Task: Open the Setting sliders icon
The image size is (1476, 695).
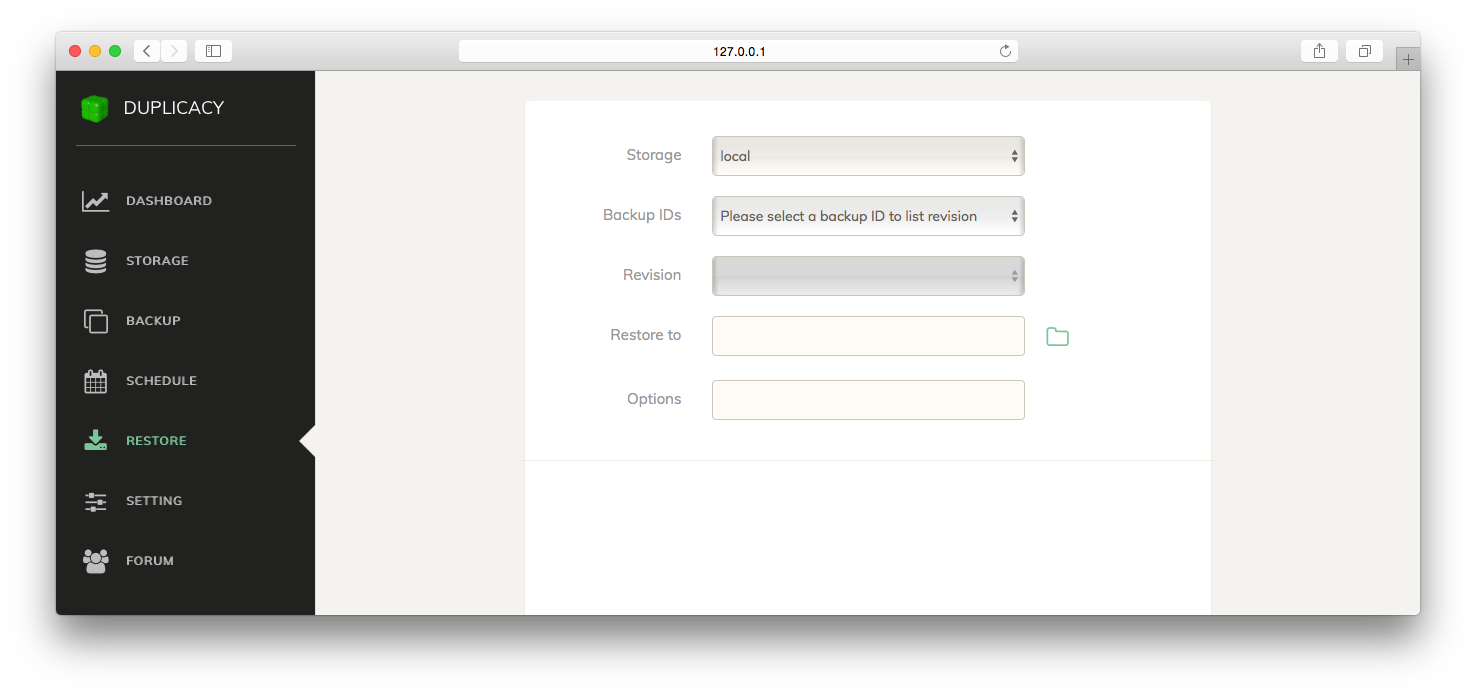Action: coord(96,501)
